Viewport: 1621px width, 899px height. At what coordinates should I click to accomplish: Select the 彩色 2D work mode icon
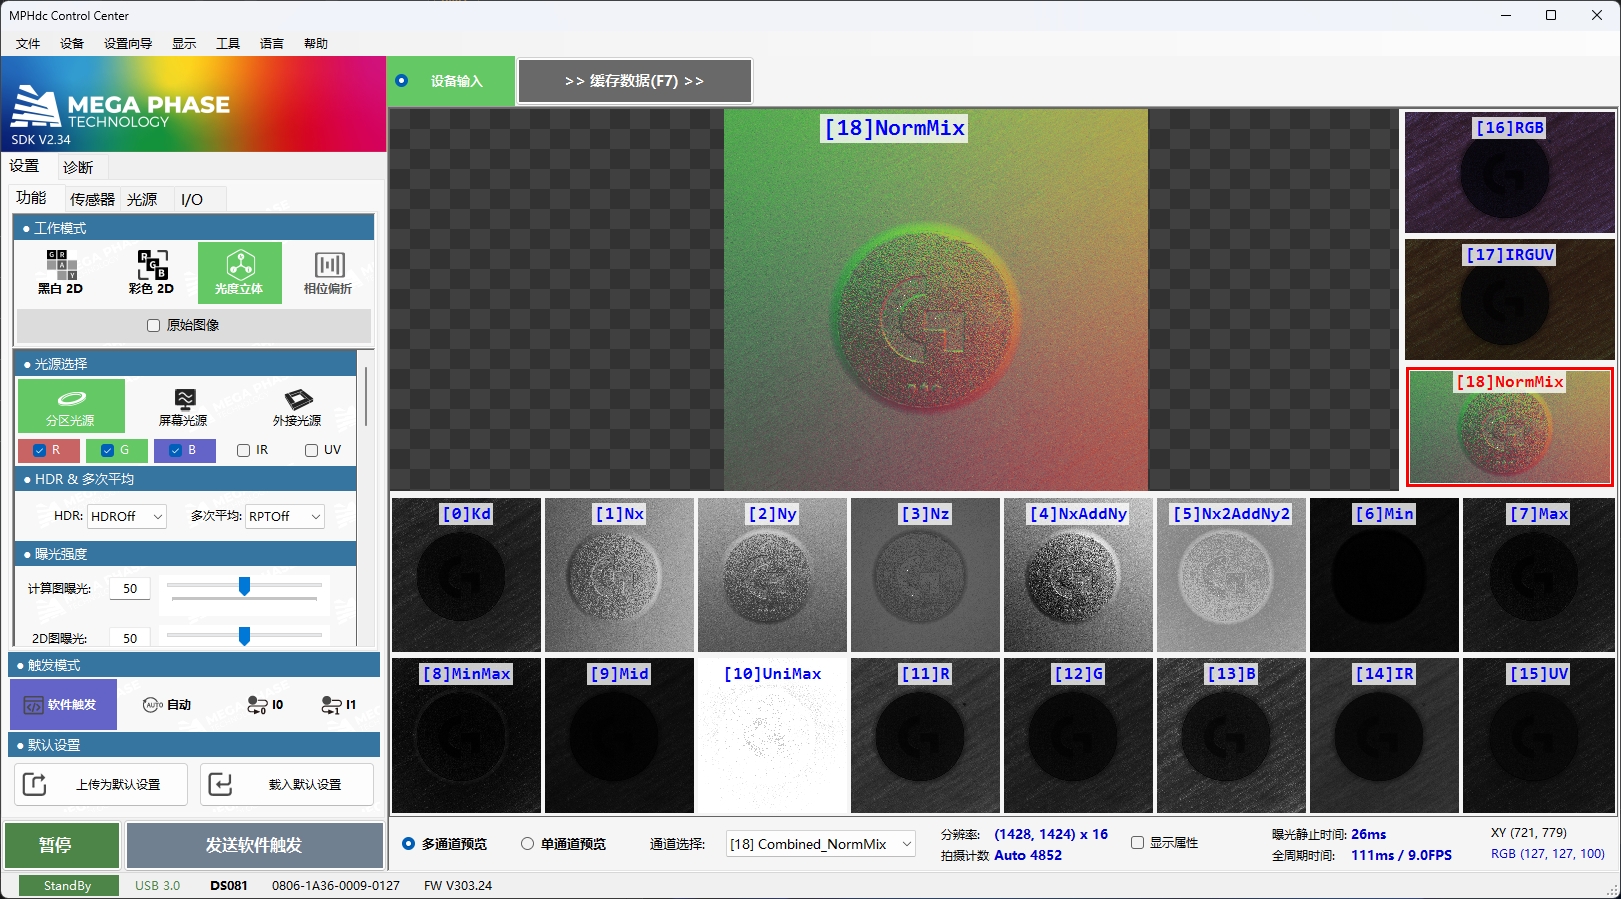click(151, 272)
